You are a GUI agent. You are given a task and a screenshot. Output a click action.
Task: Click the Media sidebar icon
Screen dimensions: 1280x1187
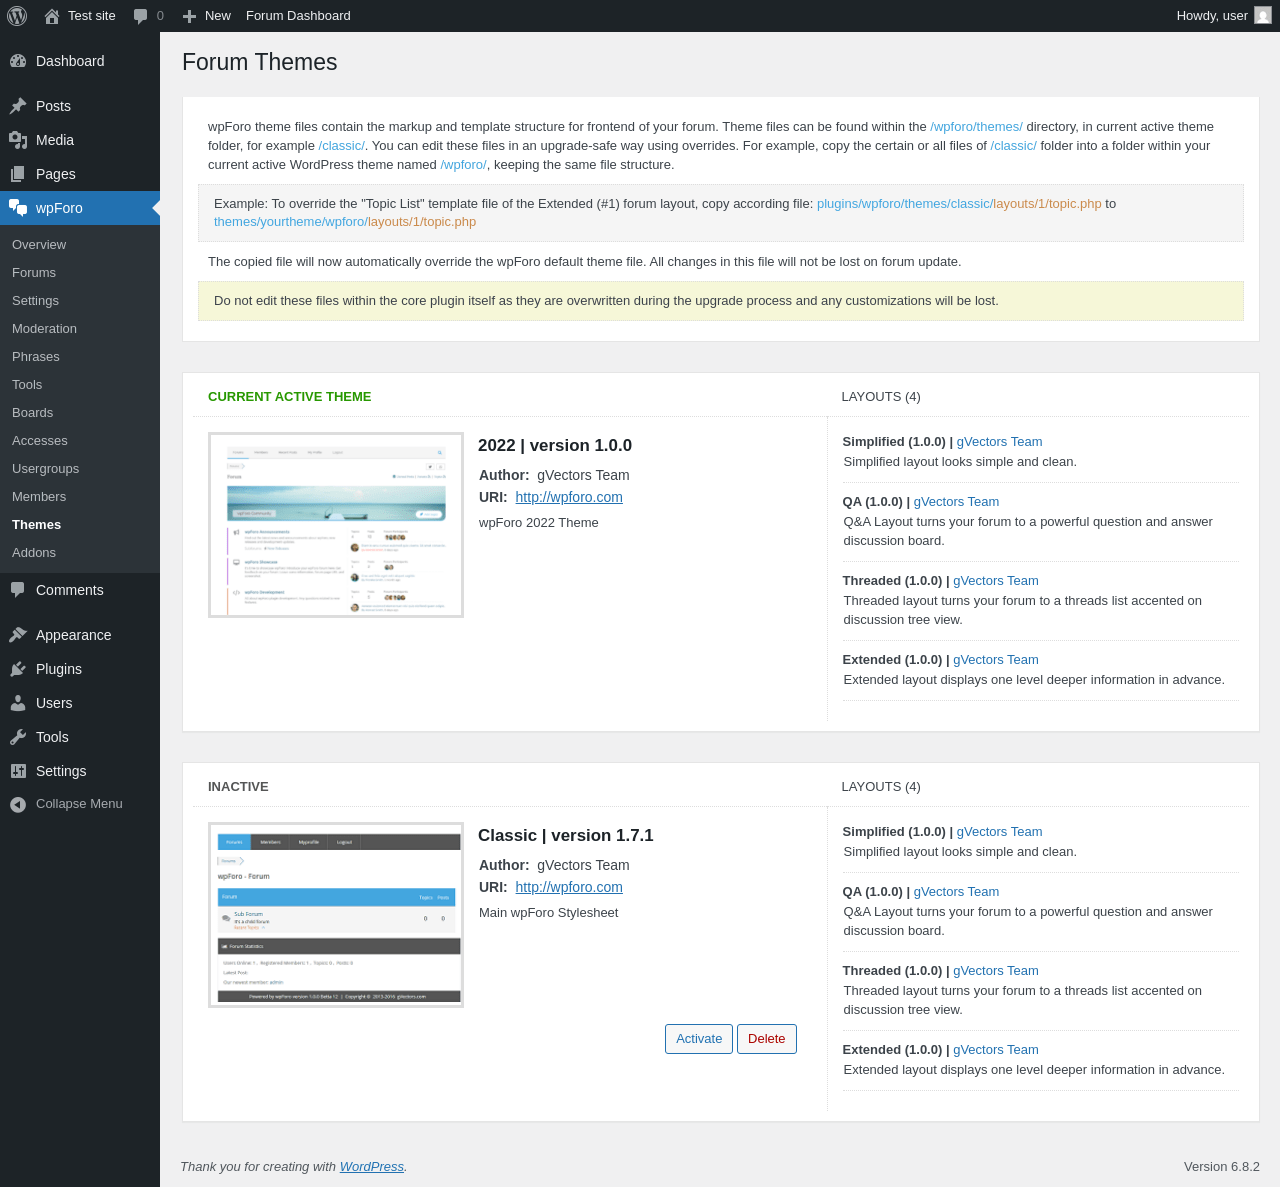(x=18, y=140)
